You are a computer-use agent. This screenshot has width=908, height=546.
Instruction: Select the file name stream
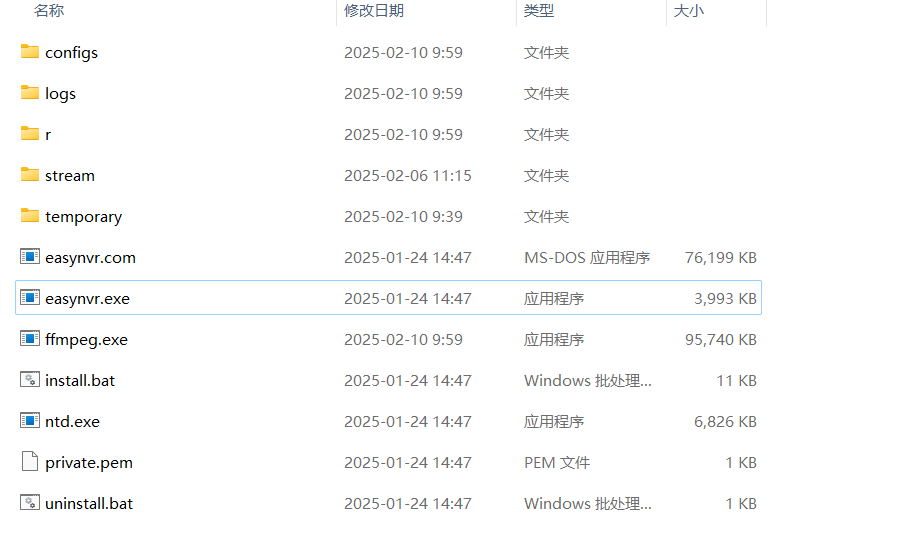click(69, 175)
